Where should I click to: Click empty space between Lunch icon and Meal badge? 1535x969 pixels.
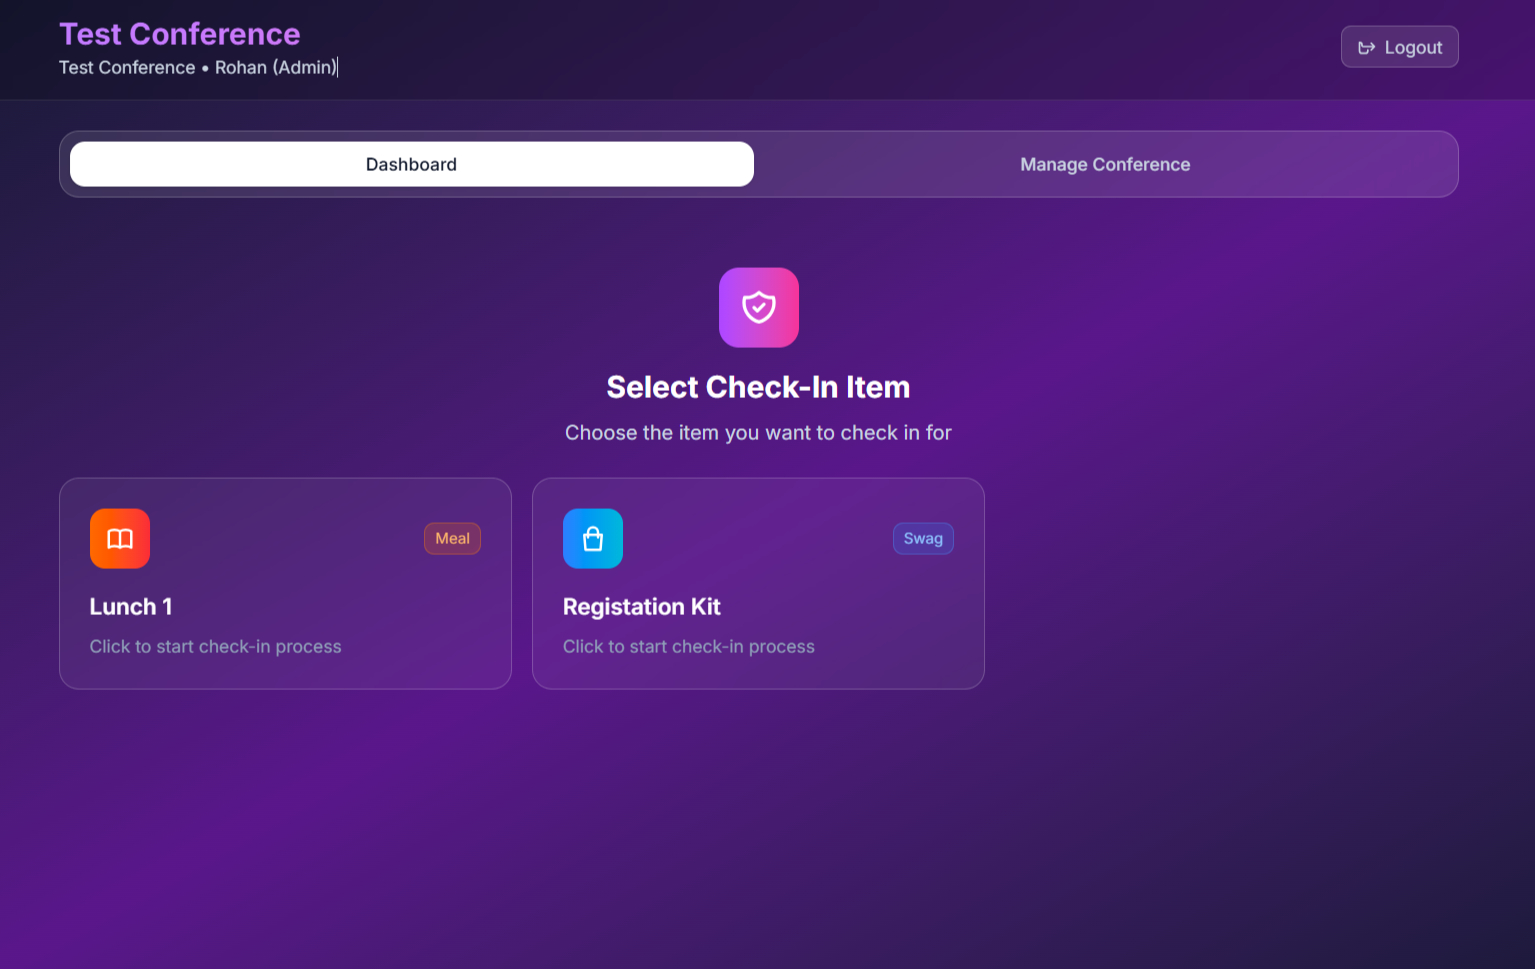point(286,539)
